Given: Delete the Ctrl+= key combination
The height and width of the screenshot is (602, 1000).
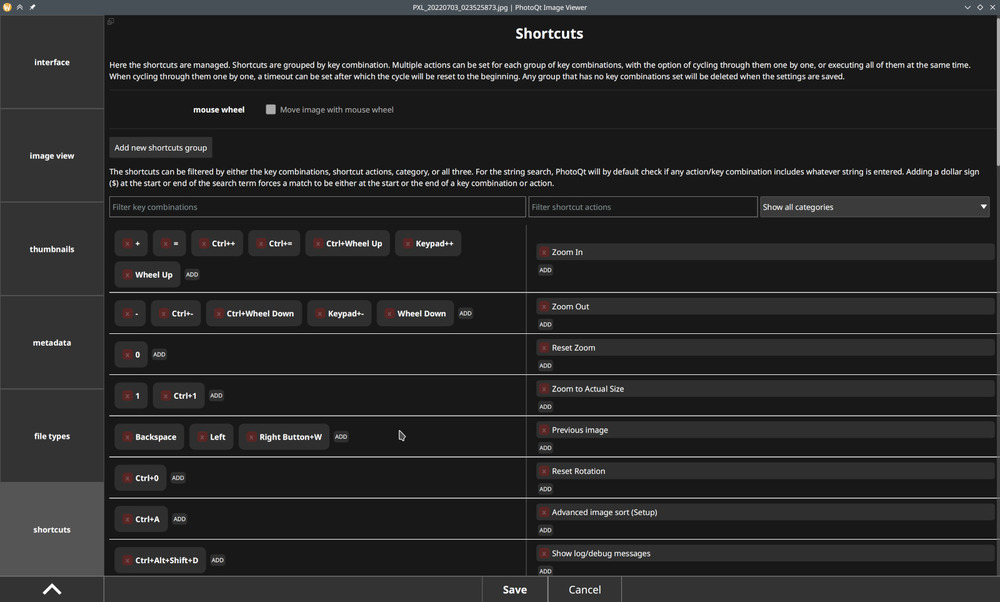Looking at the screenshot, I should point(261,244).
